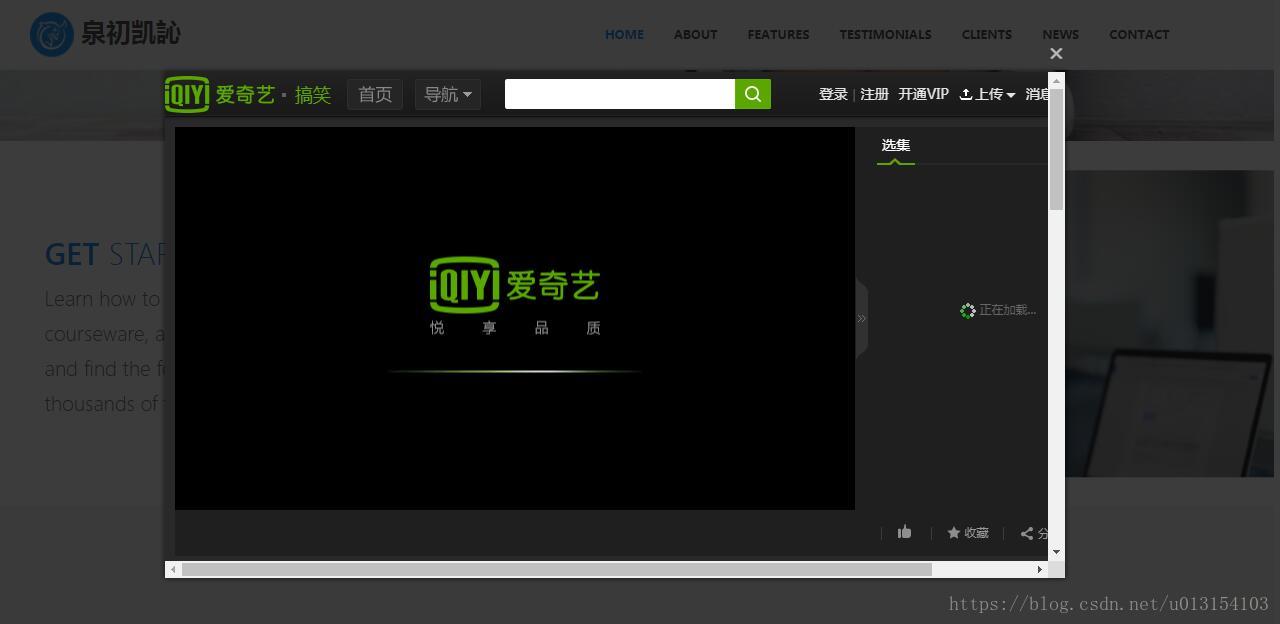
Task: Open ABOUT in the background page menu
Action: 695,34
